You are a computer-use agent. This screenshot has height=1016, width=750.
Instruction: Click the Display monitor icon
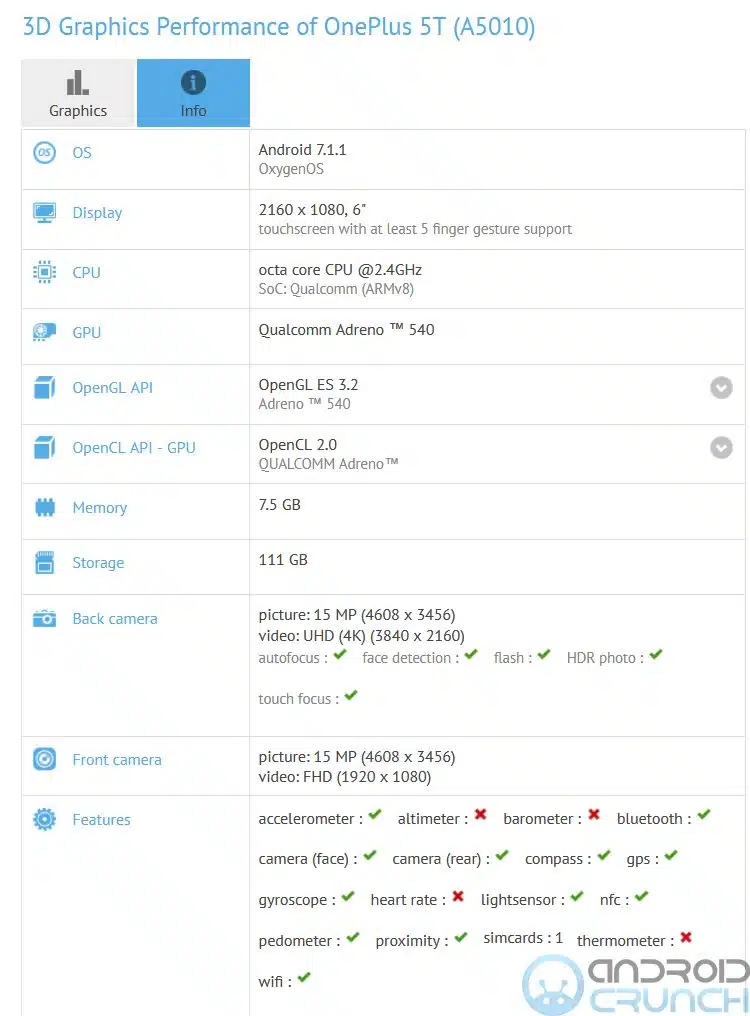pyautogui.click(x=44, y=213)
